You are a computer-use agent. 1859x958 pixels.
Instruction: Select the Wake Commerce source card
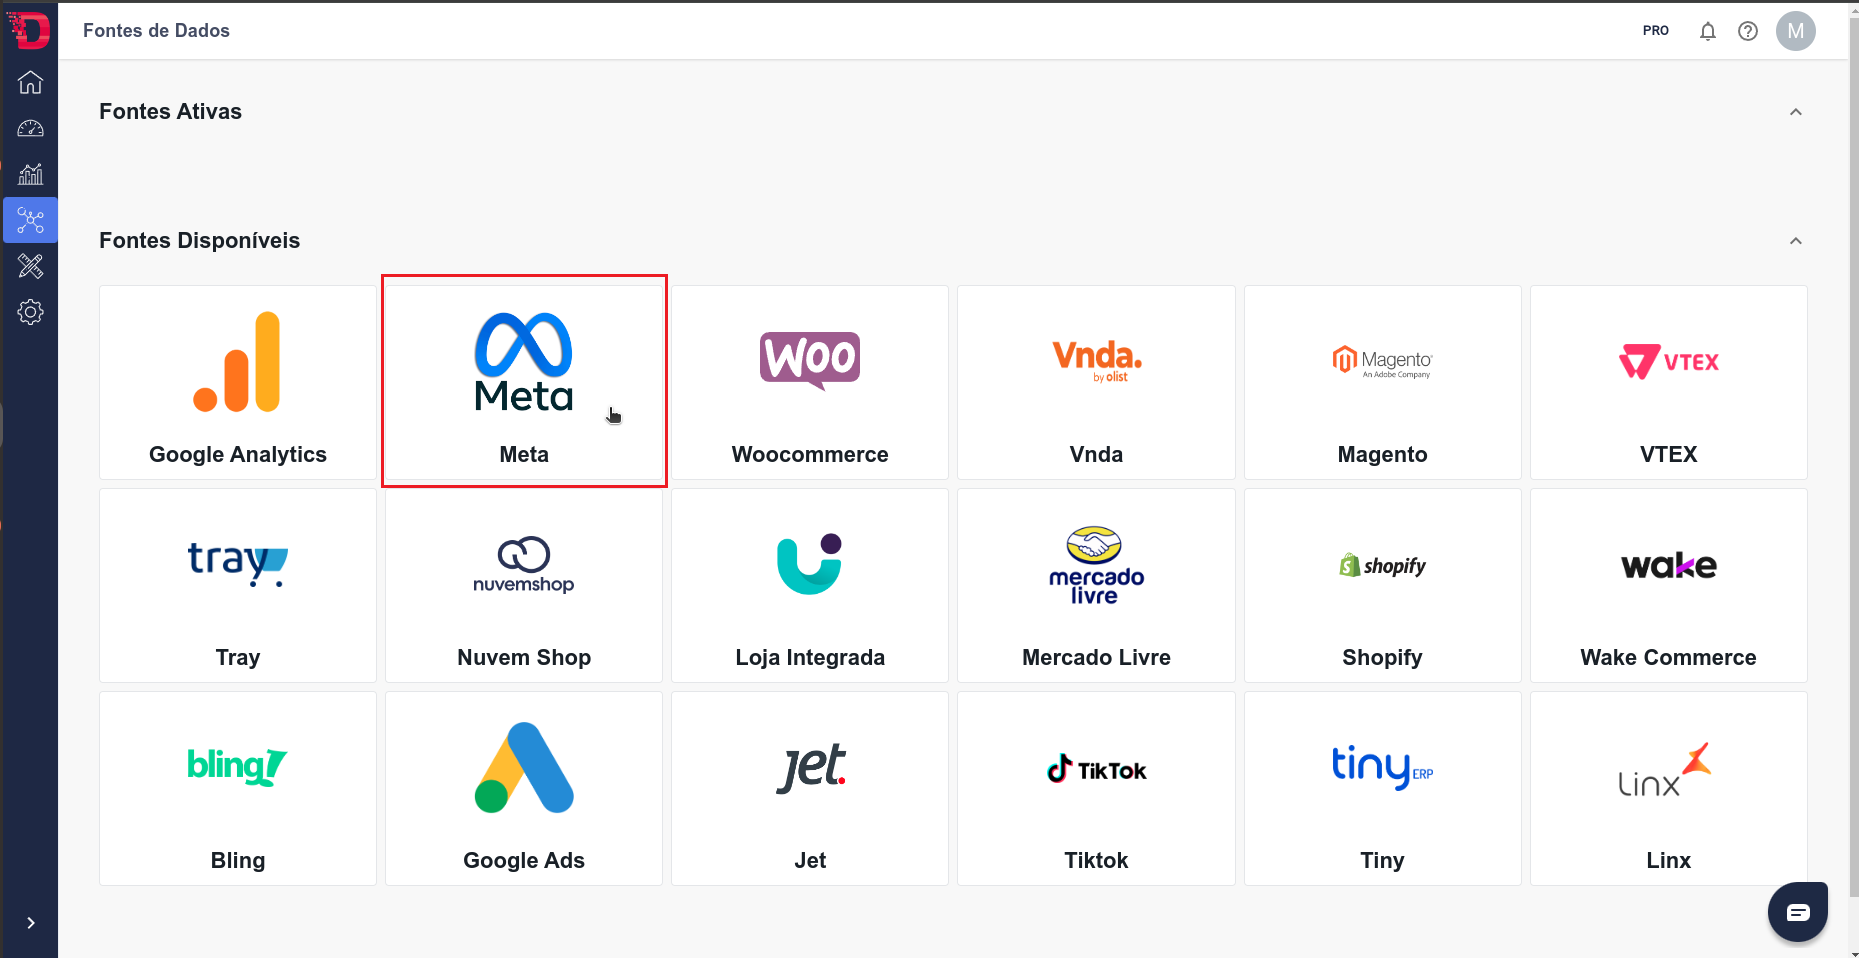click(1669, 585)
